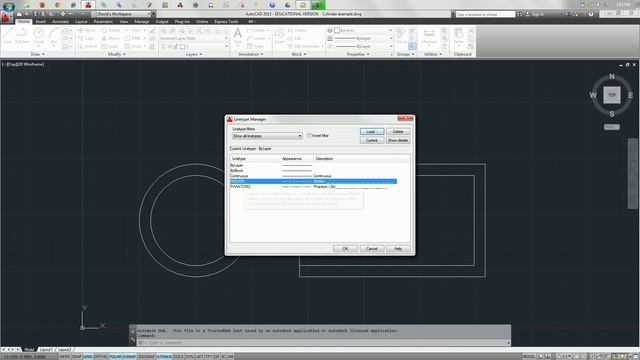640x360 pixels.
Task: Click the Text annotation tool
Action: click(238, 36)
